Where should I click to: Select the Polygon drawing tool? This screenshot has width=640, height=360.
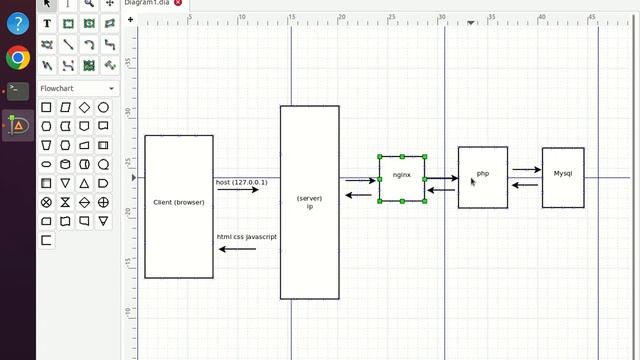pos(110,24)
